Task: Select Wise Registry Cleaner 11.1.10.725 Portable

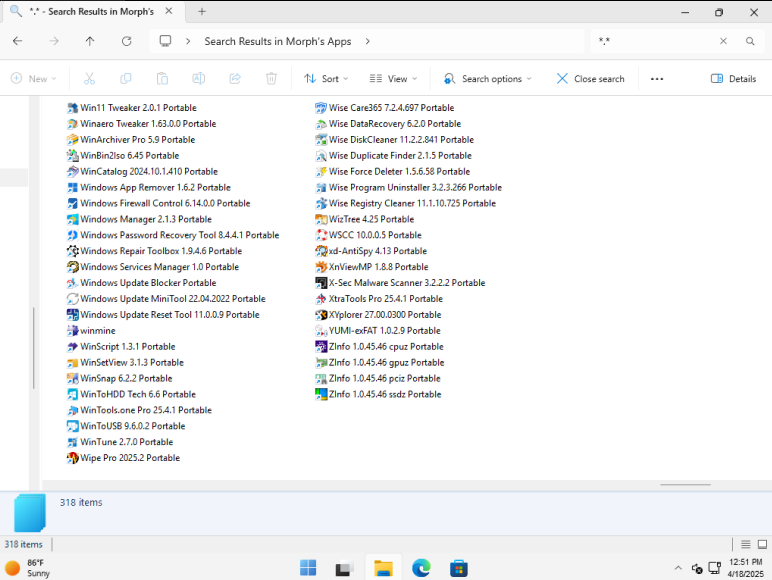Action: (x=406, y=203)
